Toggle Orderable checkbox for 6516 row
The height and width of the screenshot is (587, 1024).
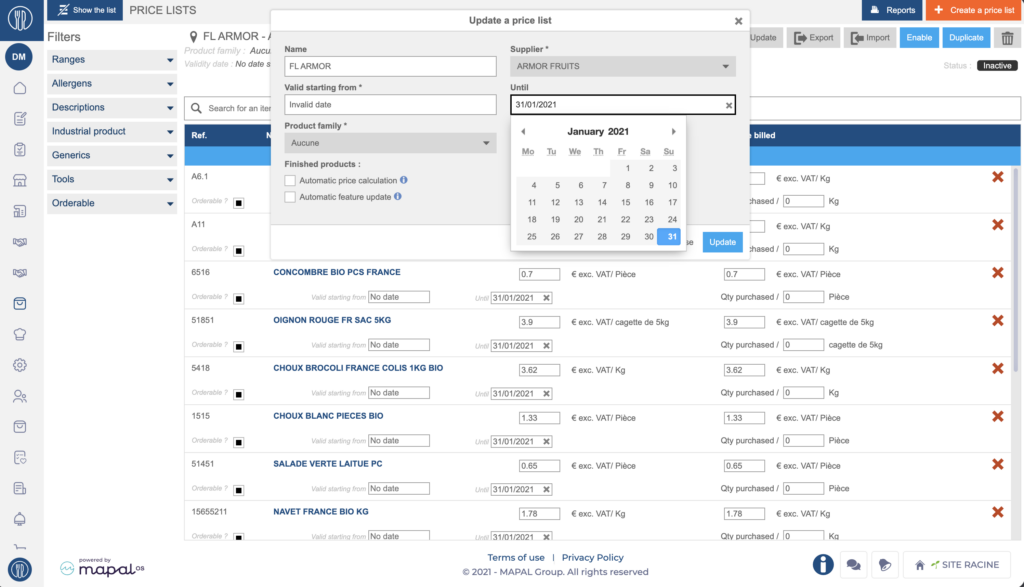pos(238,298)
